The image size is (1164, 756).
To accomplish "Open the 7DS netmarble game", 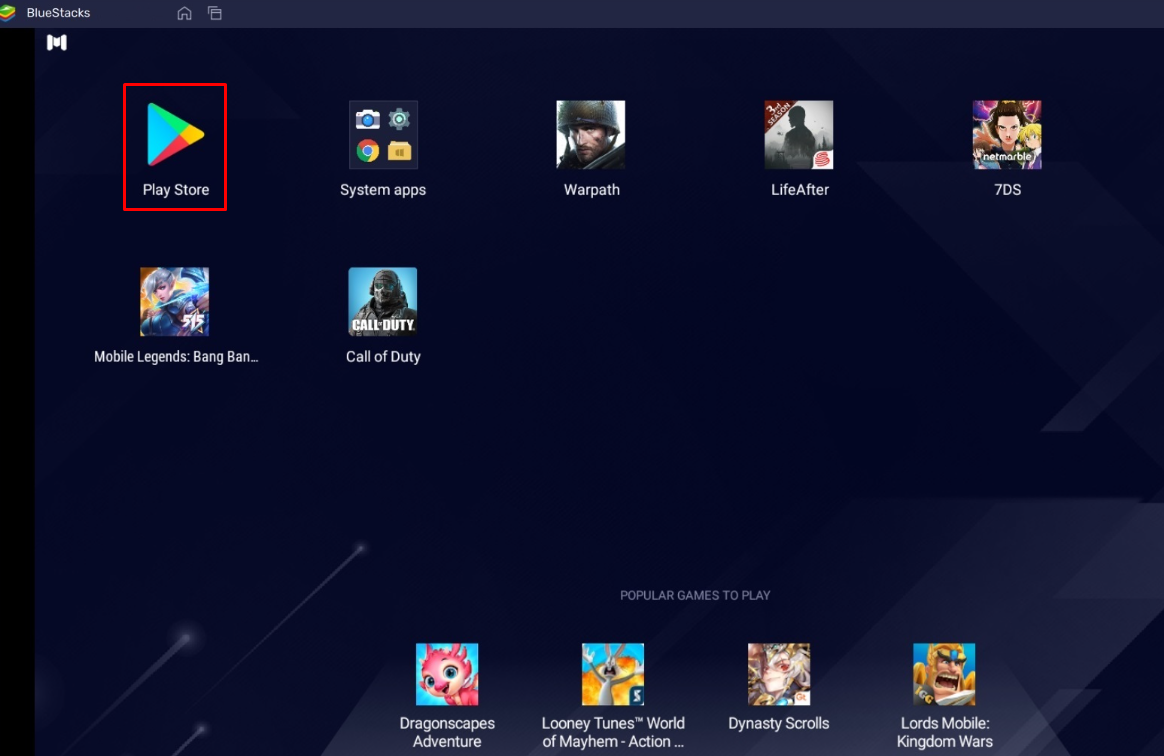I will 1007,135.
